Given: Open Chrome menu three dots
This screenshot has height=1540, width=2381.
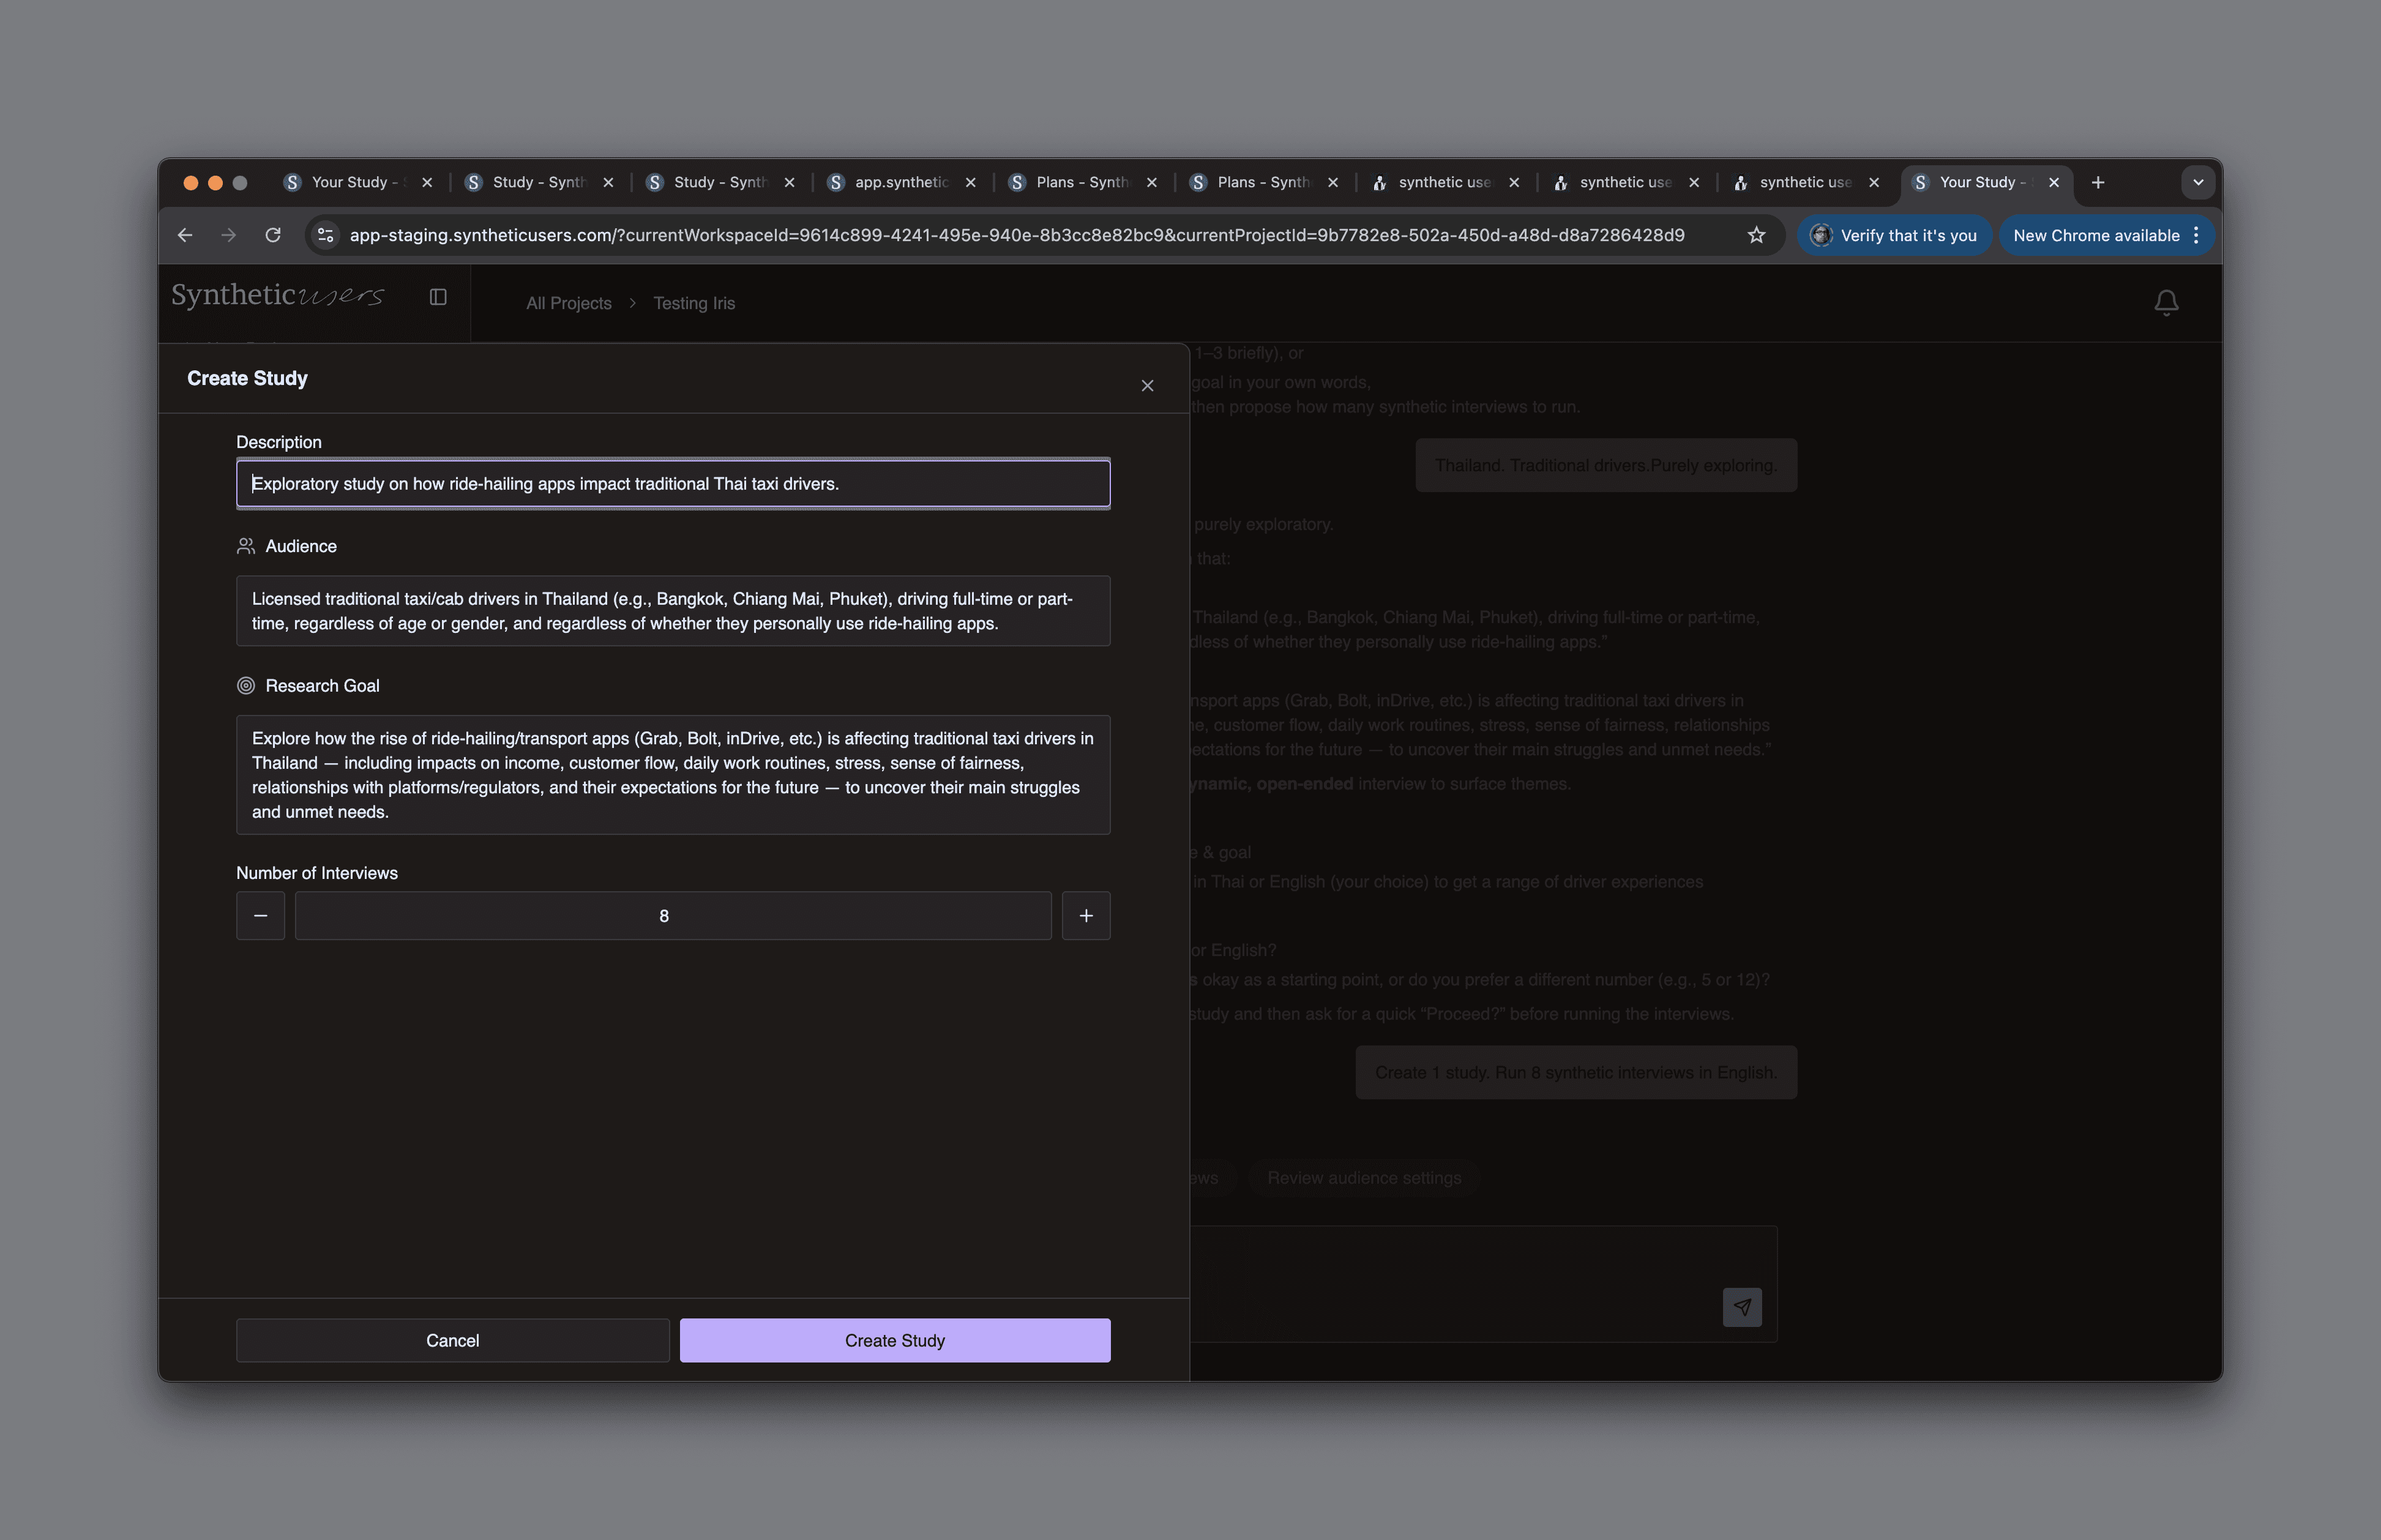Looking at the screenshot, I should click(x=2195, y=236).
